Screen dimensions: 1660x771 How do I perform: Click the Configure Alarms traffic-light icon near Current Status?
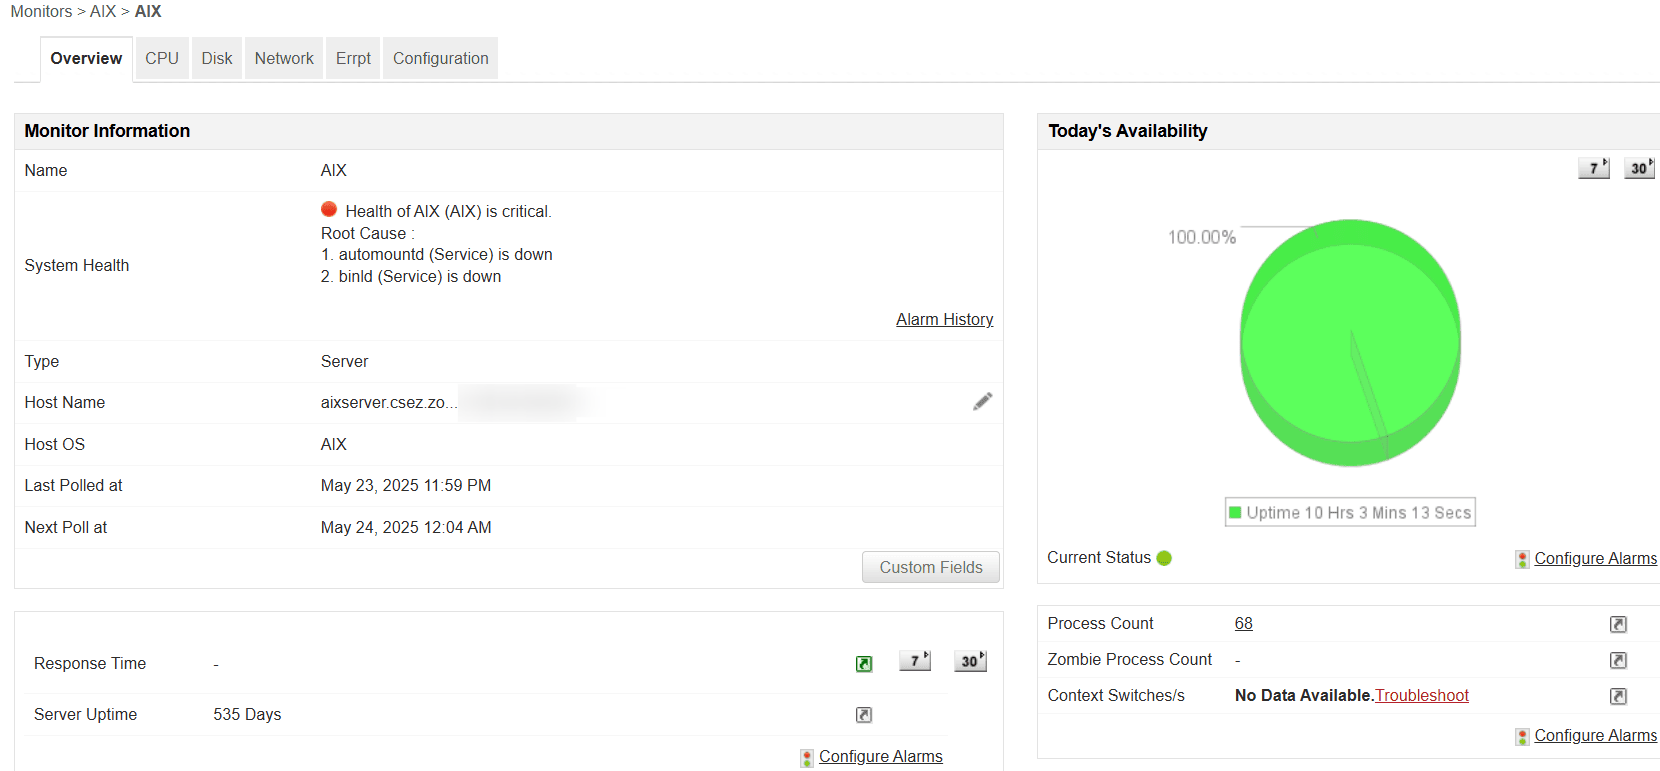pos(1522,559)
